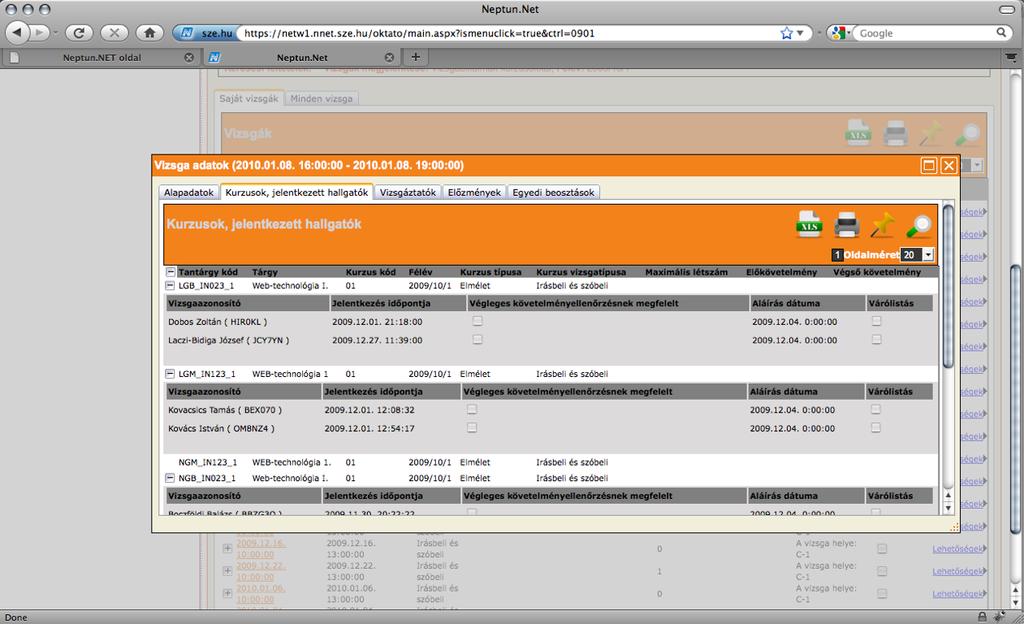Select Kurzusok, jelentkezett hallgatók tab
The height and width of the screenshot is (624, 1024).
click(x=296, y=192)
